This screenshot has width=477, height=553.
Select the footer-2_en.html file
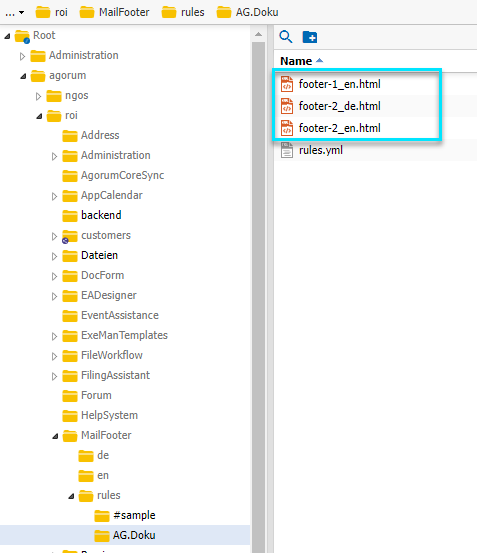(x=339, y=128)
